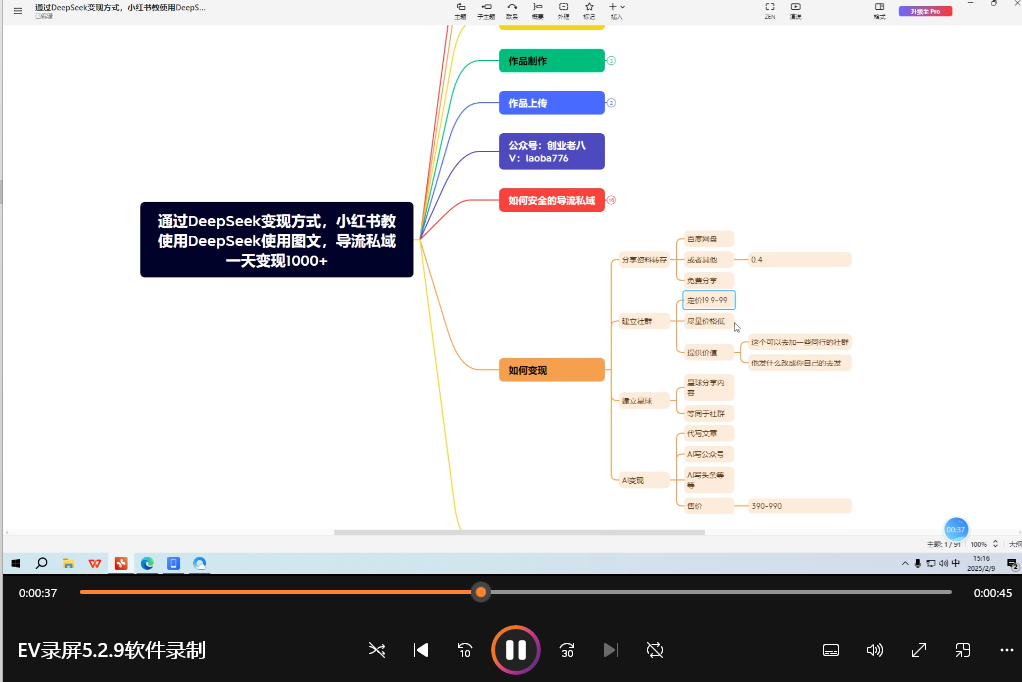Select the 0.4 value node
Screen dimensions: 1022x682
pyautogui.click(x=800, y=259)
